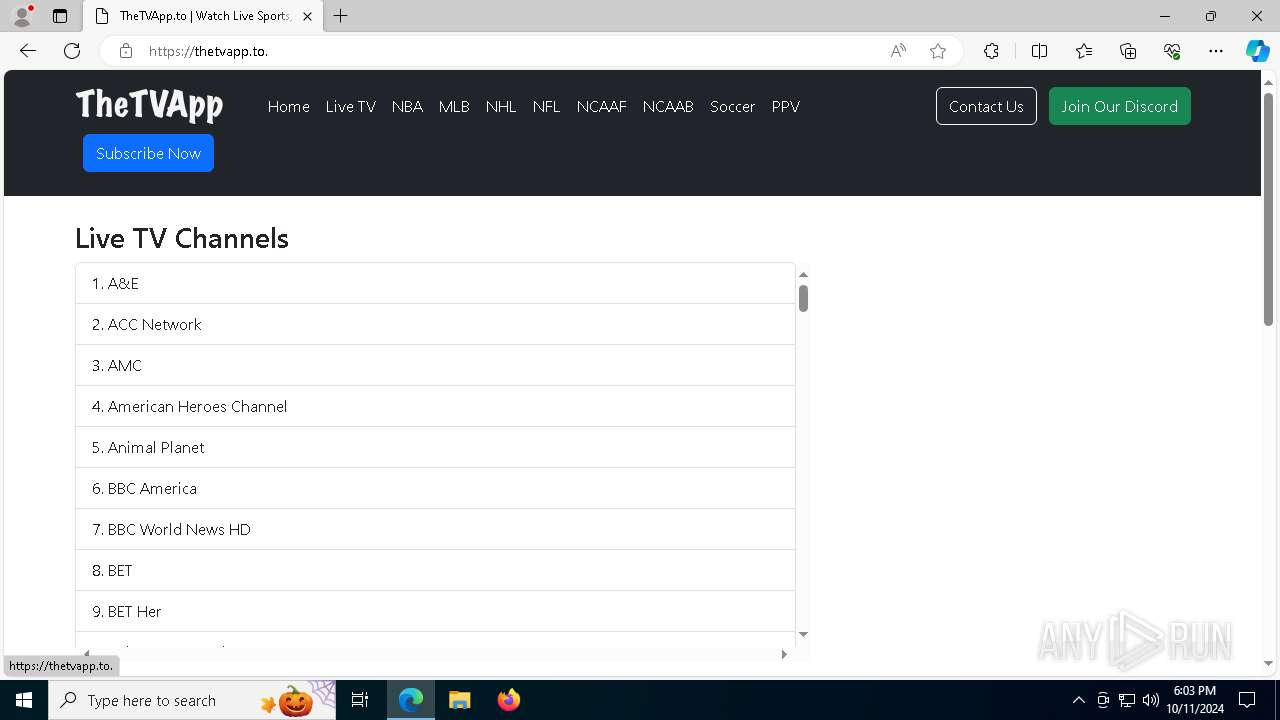Reload the page with refresh icon
This screenshot has height=720, width=1280.
click(x=72, y=51)
